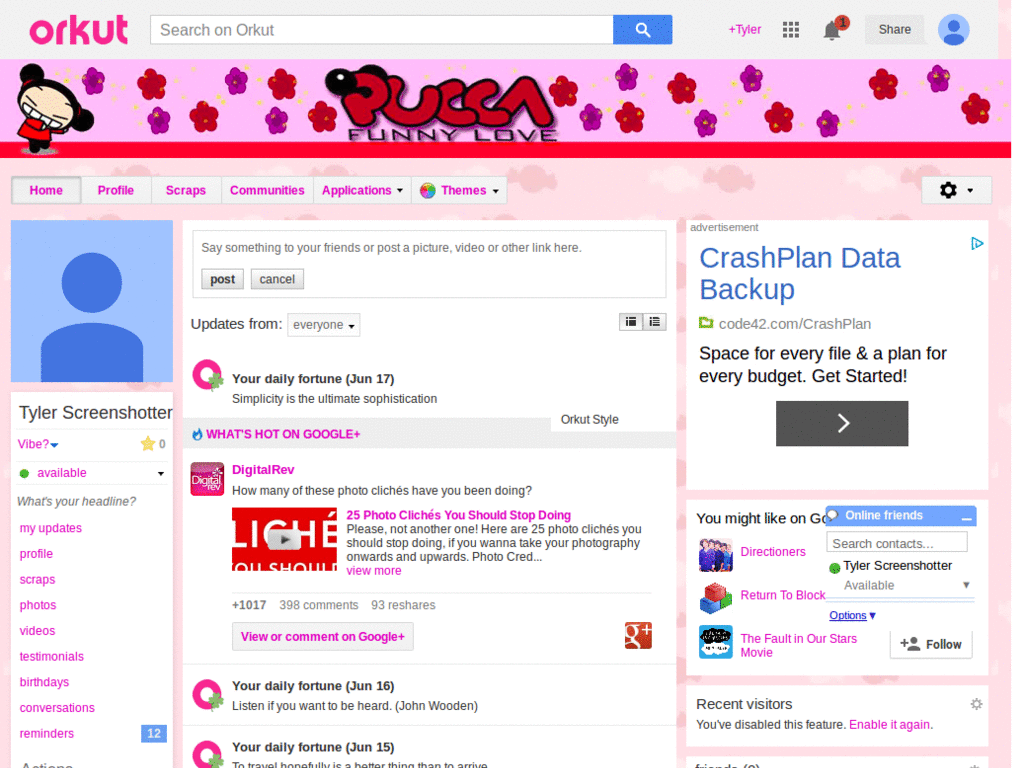This screenshot has width=1024, height=768.
Task: Open the Google+ icon beside the DigitalRev post
Action: tap(638, 635)
